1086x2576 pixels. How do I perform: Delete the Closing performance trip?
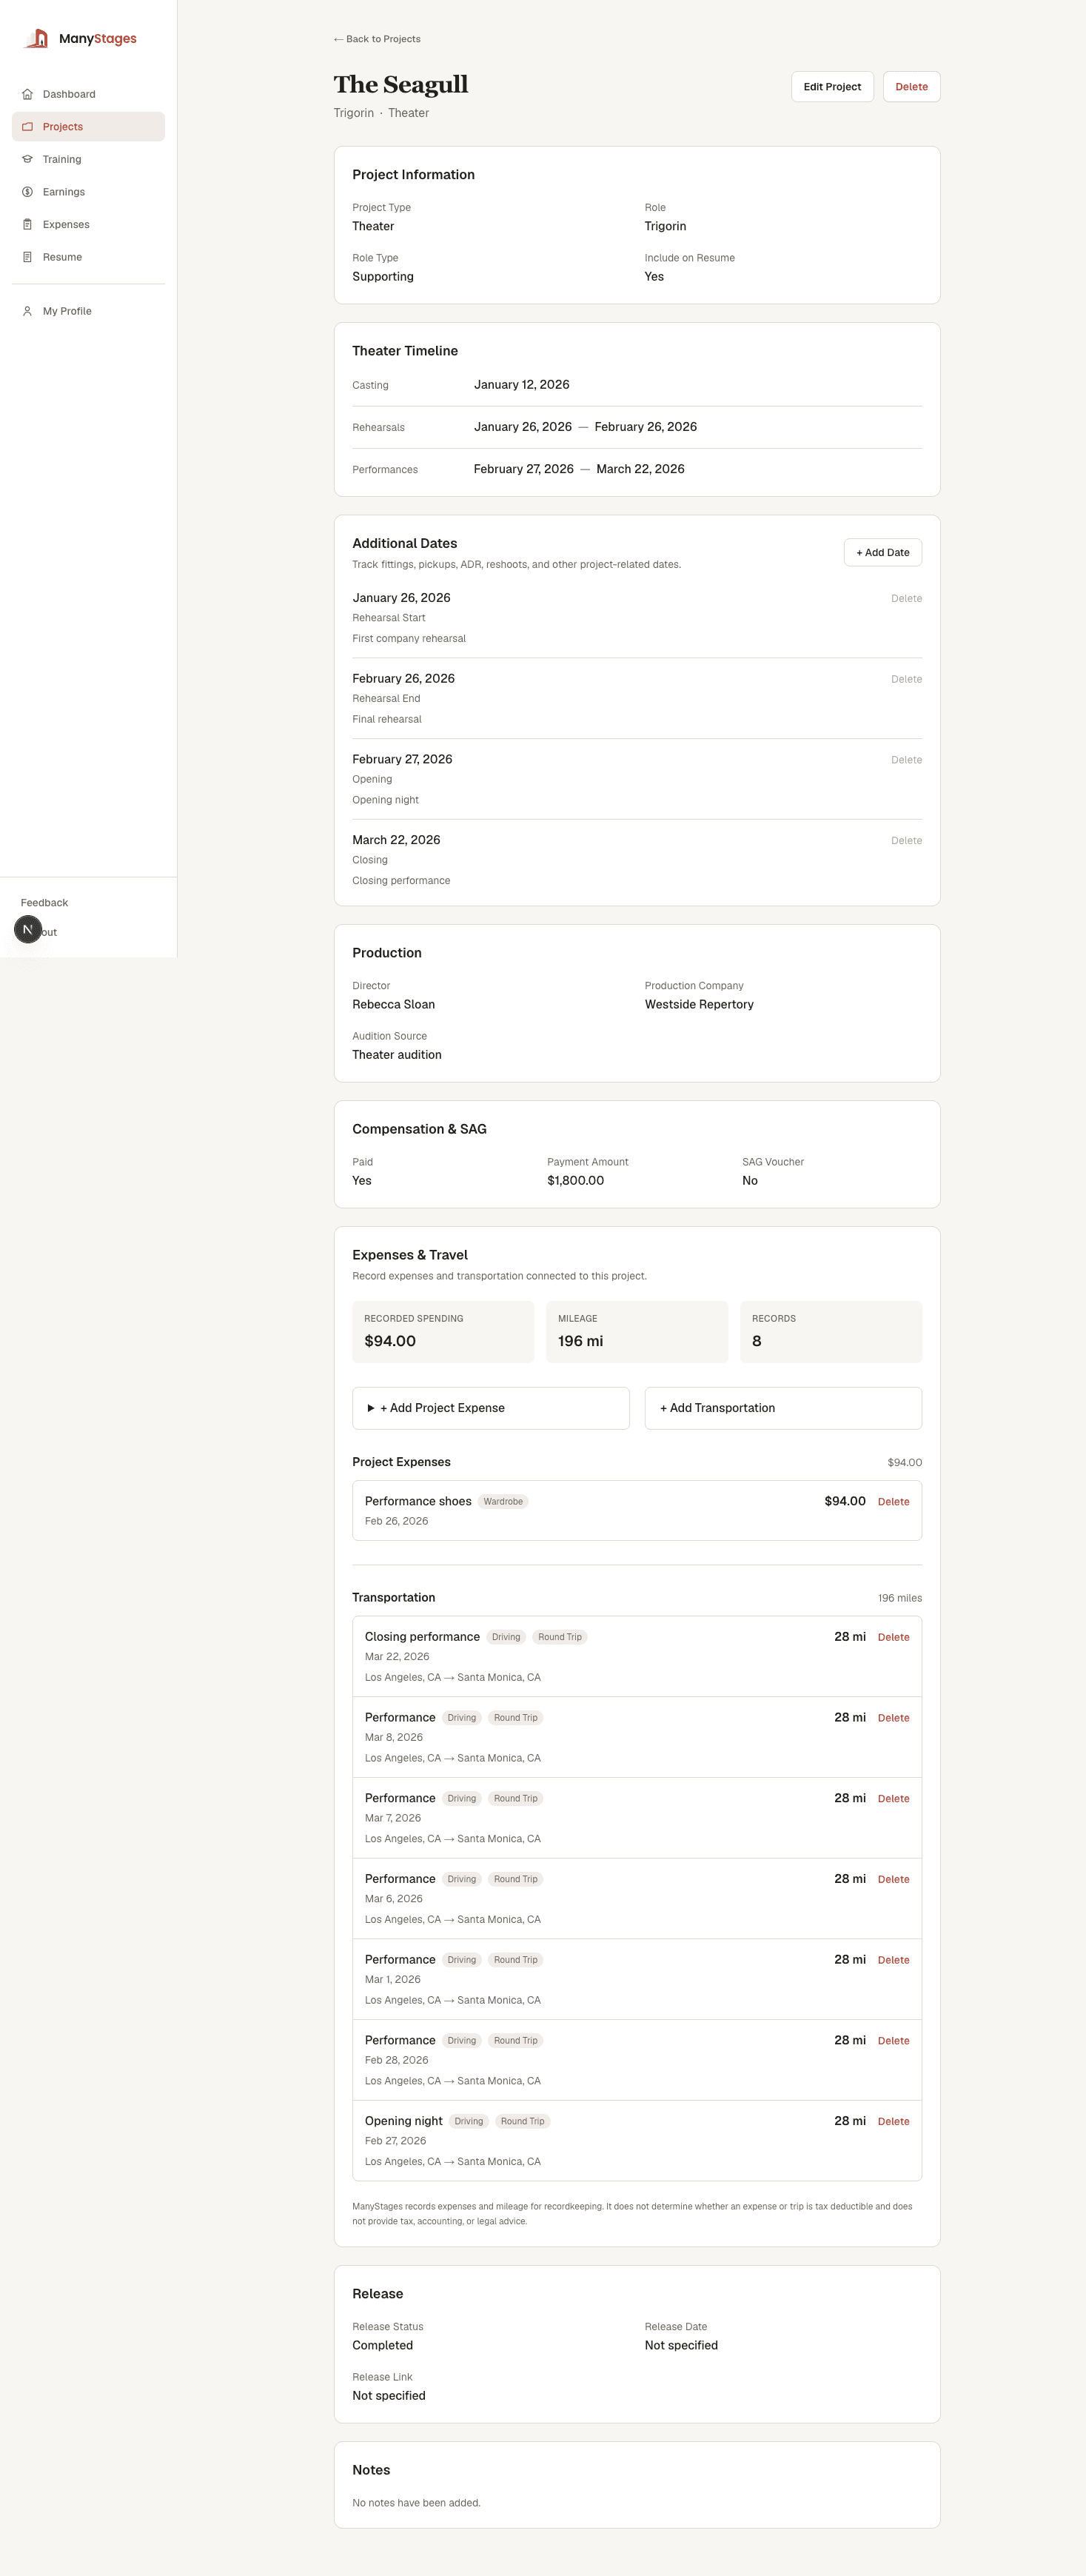[893, 1637]
